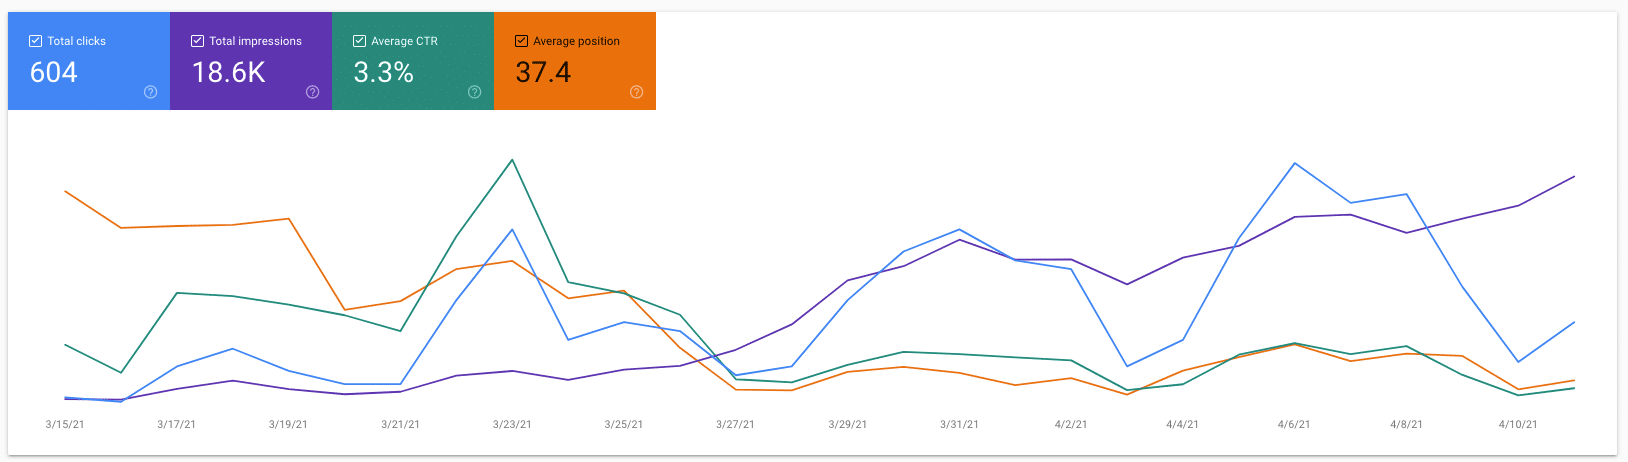Click the 3.3% average CTR value

pos(384,72)
